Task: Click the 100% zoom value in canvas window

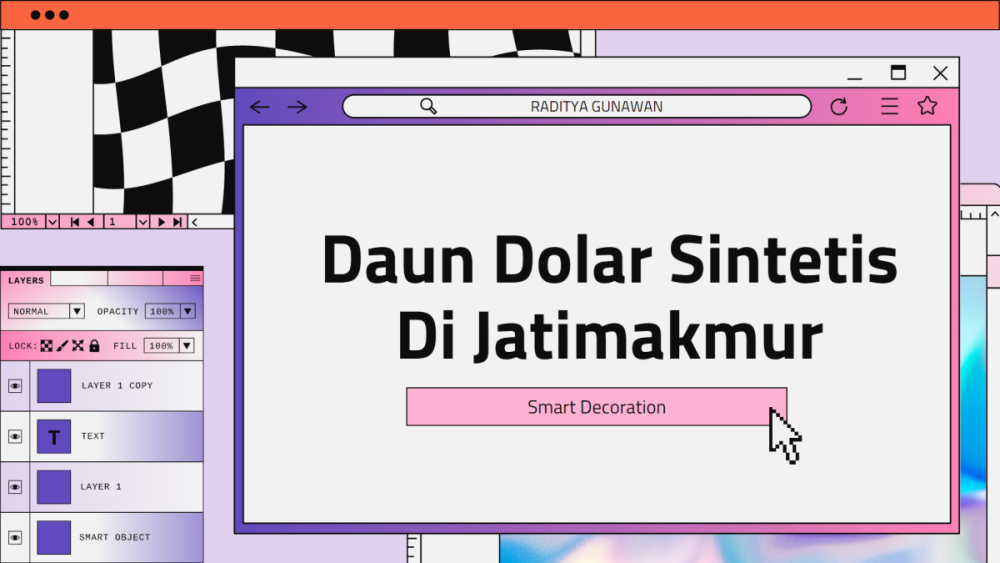Action: [24, 222]
